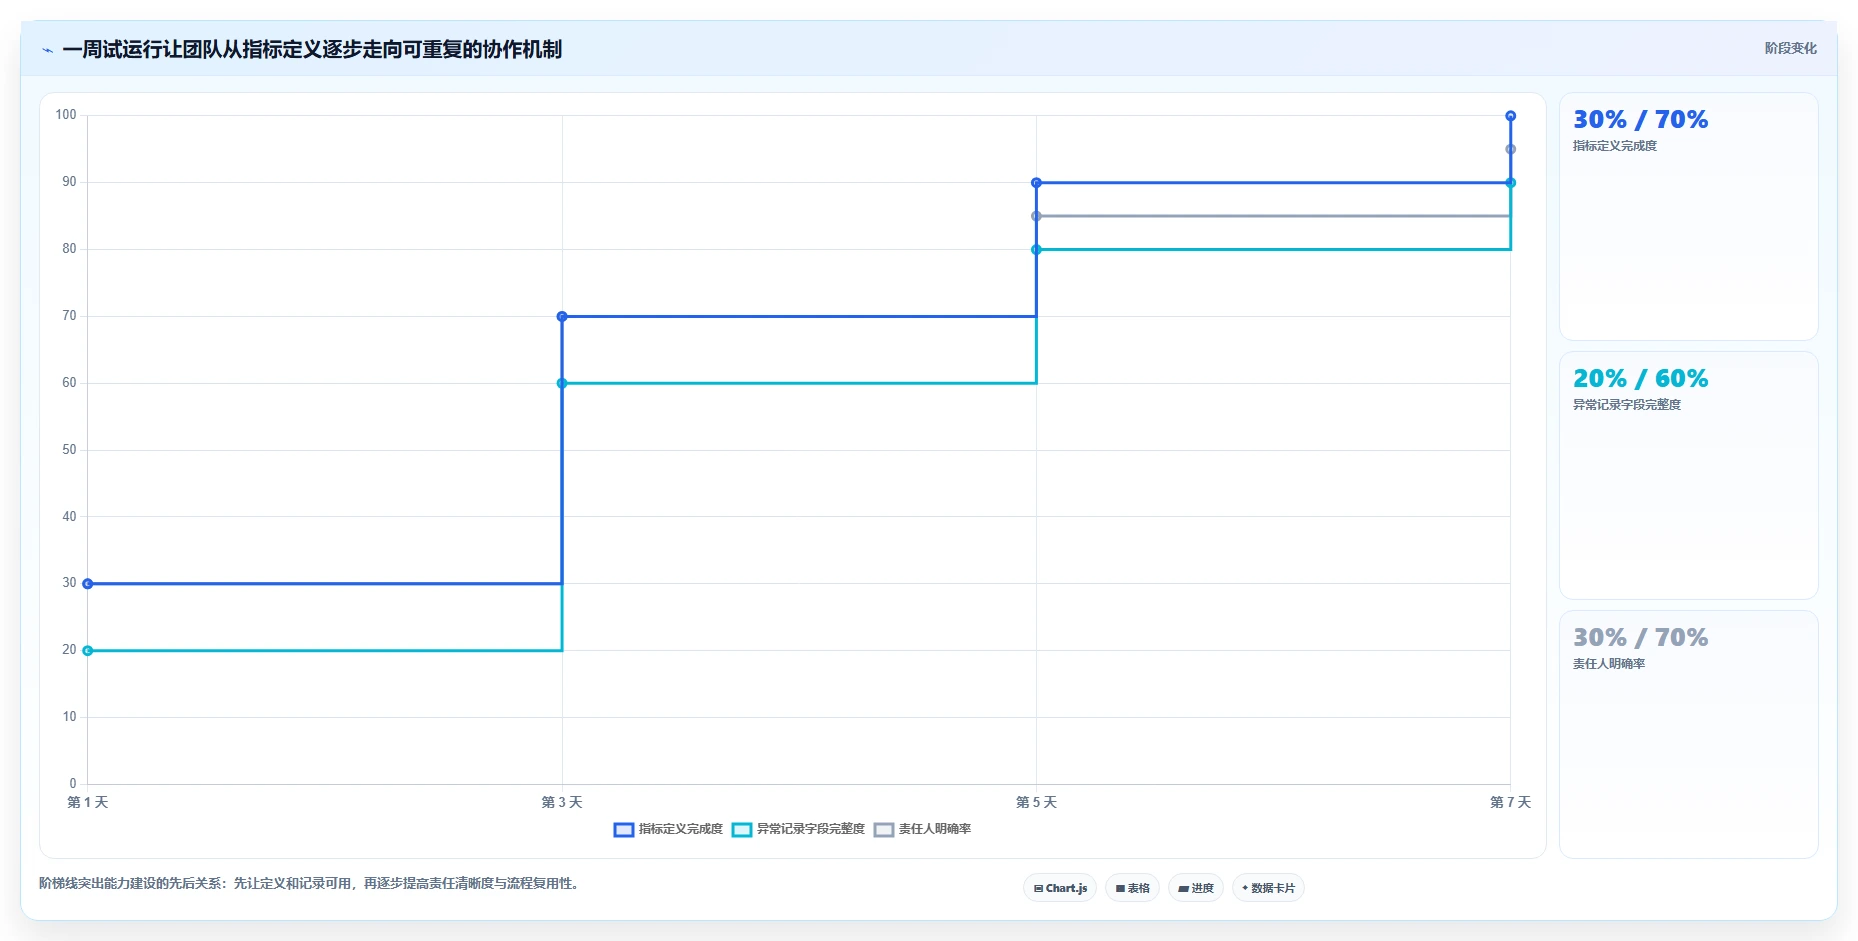Click the 表格 chip
The image size is (1858, 941).
(x=1132, y=888)
